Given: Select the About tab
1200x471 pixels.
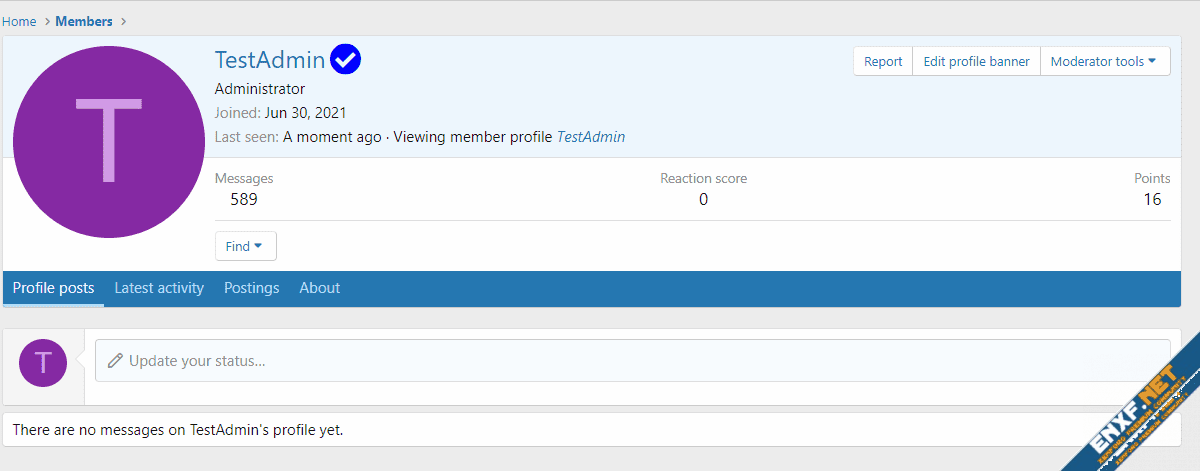Looking at the screenshot, I should [320, 288].
